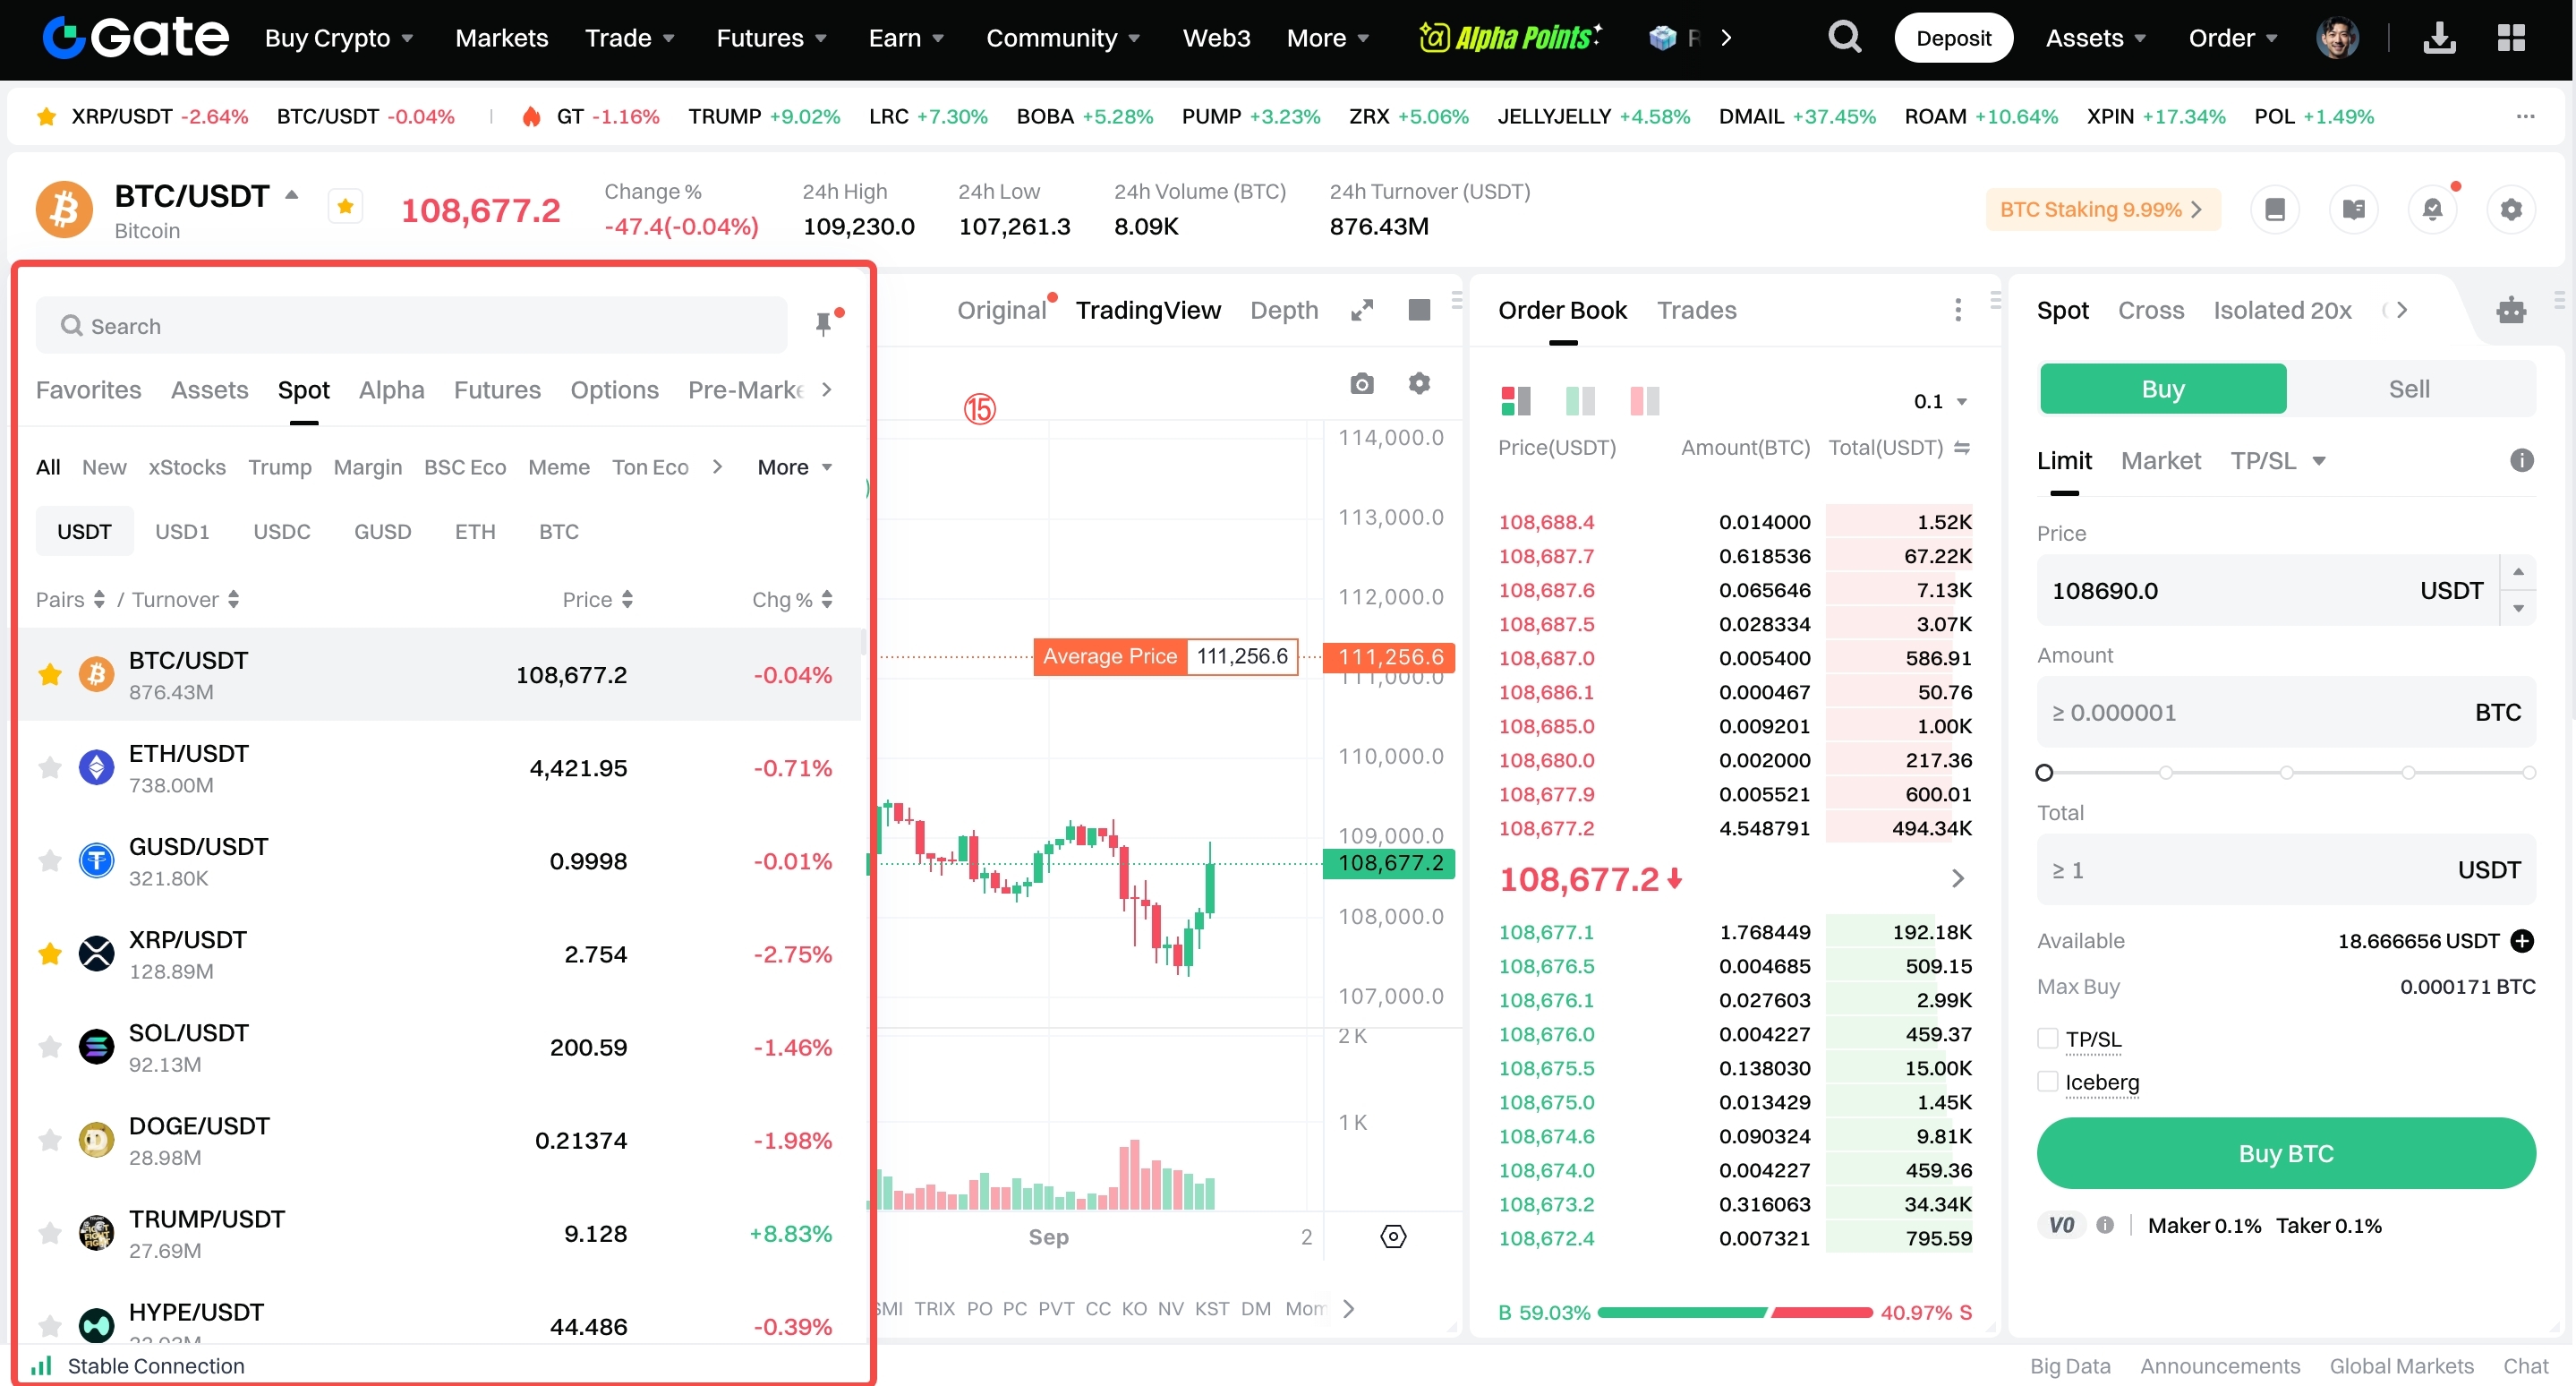Take a chart snapshot with camera icon
Screen dimensions: 2576x1386
coord(1361,384)
